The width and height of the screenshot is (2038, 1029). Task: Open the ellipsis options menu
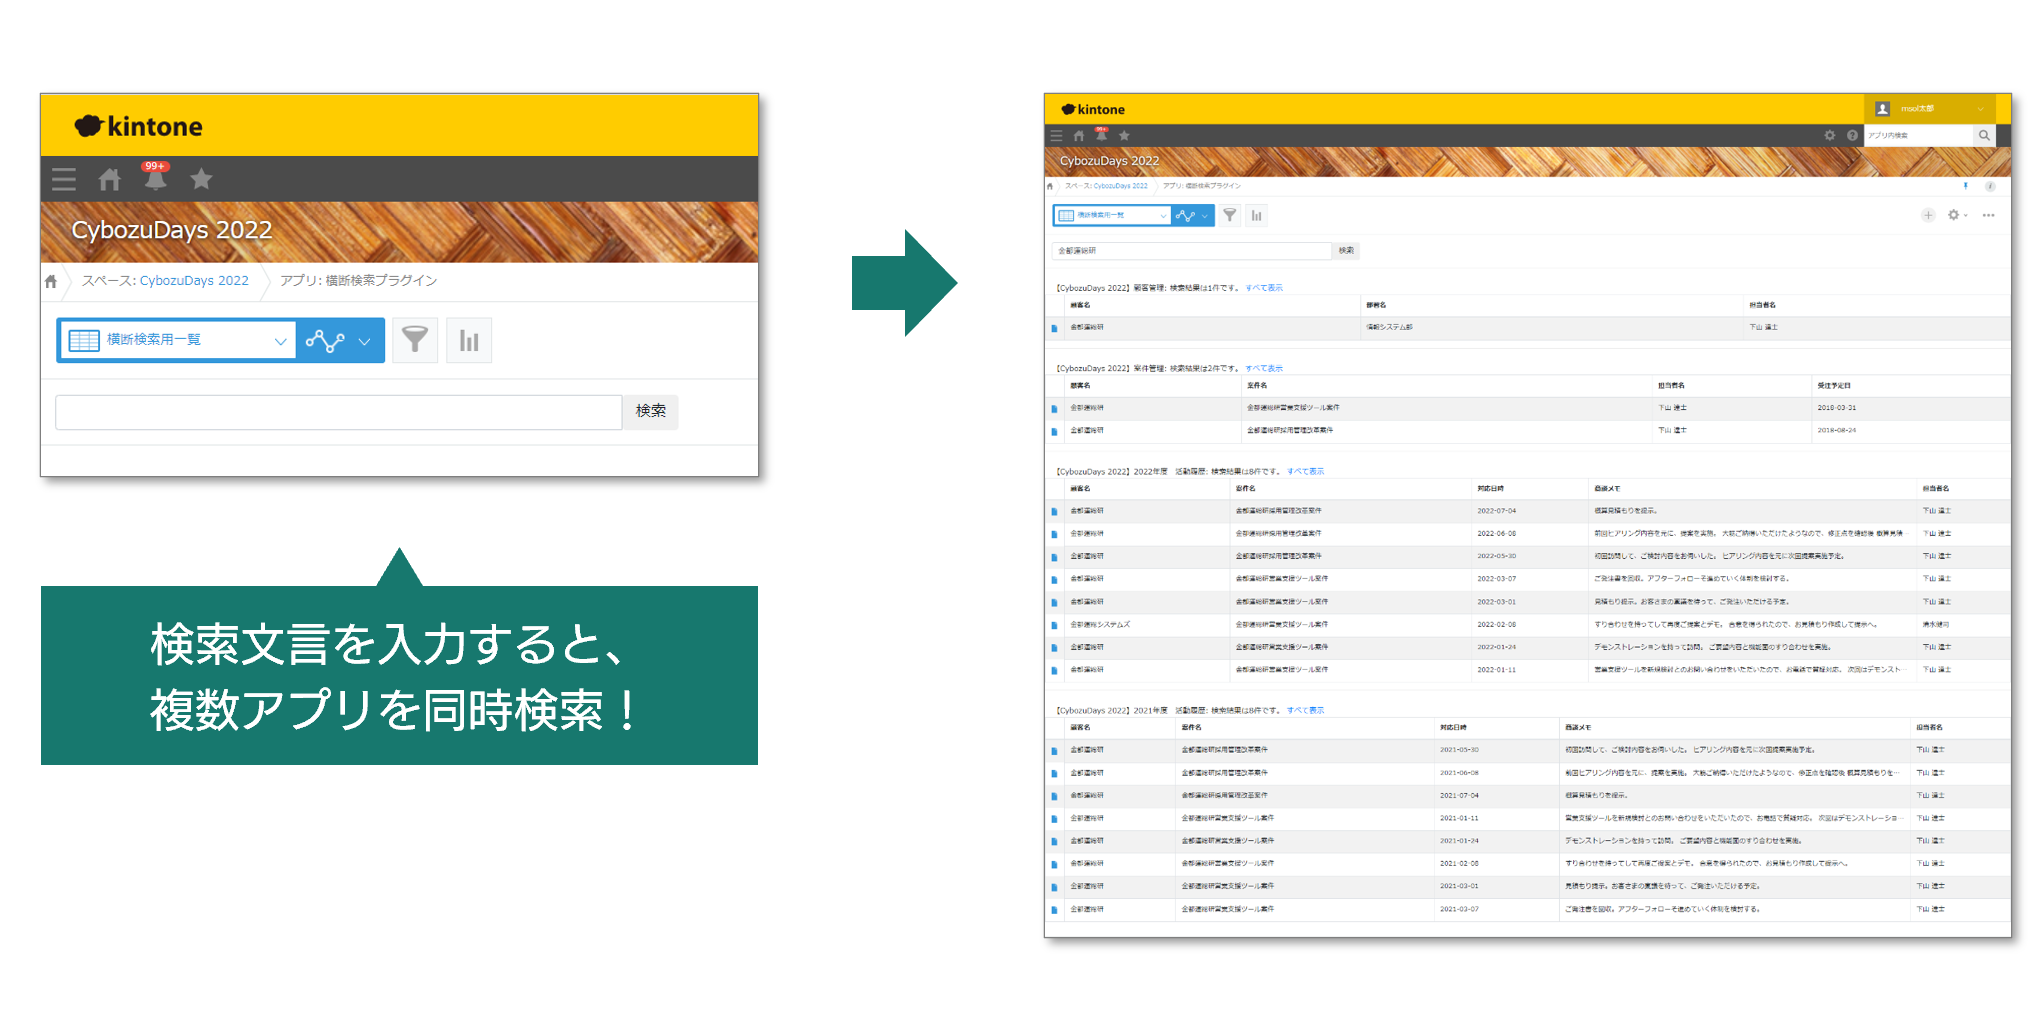point(1989,215)
